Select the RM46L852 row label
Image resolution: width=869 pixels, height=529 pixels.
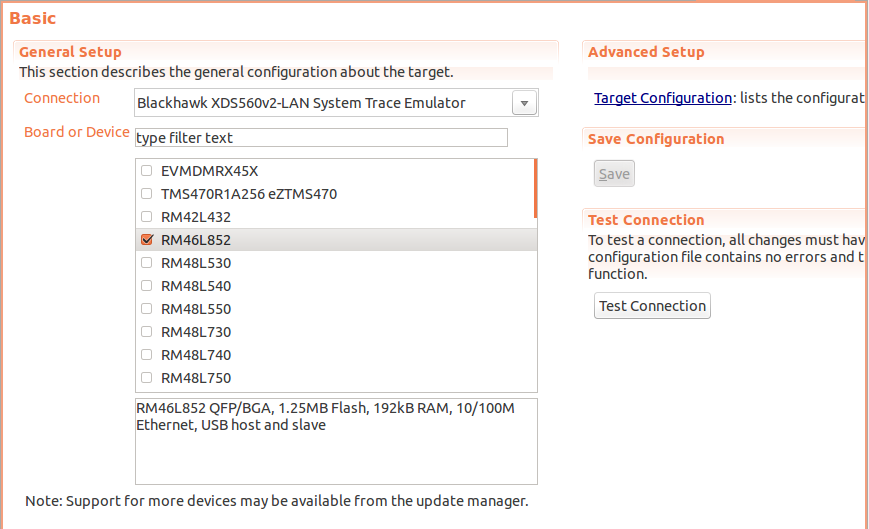[x=196, y=240]
